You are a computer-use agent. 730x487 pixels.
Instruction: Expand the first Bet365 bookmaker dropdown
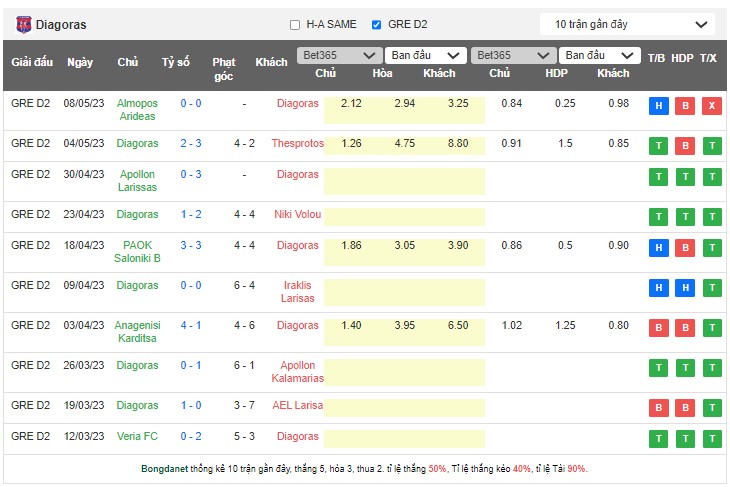pyautogui.click(x=339, y=55)
